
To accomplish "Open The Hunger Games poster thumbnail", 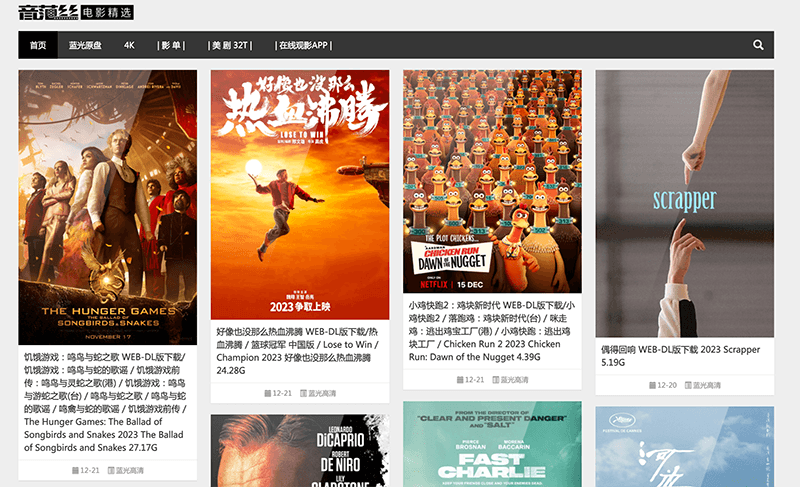I will point(108,207).
